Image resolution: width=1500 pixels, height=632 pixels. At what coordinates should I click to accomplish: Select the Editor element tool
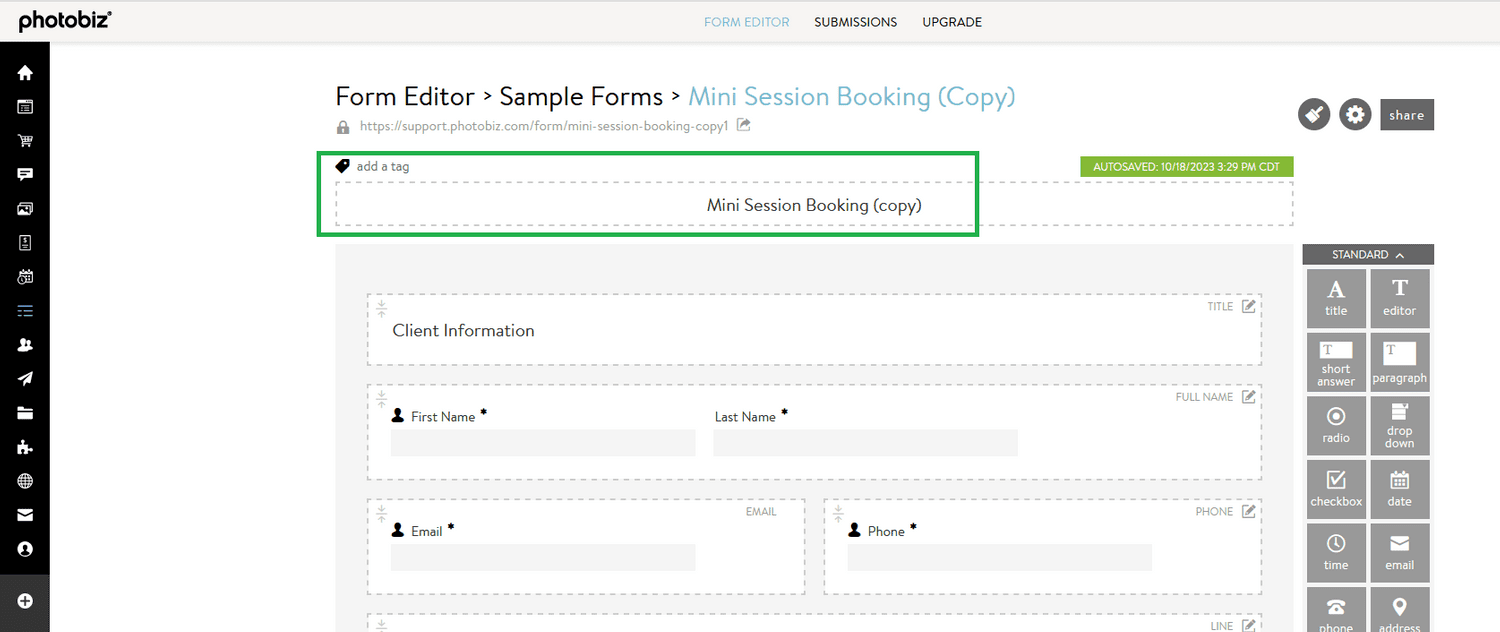point(1399,297)
